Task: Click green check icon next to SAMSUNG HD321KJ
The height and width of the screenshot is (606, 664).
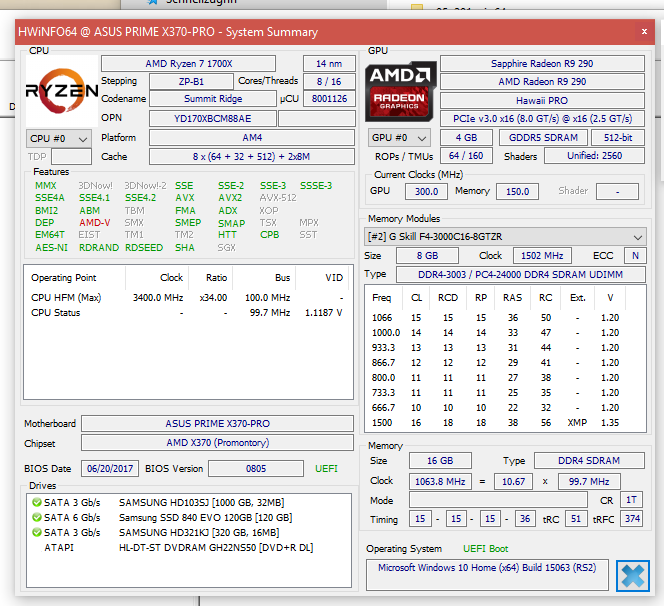Action: click(37, 532)
